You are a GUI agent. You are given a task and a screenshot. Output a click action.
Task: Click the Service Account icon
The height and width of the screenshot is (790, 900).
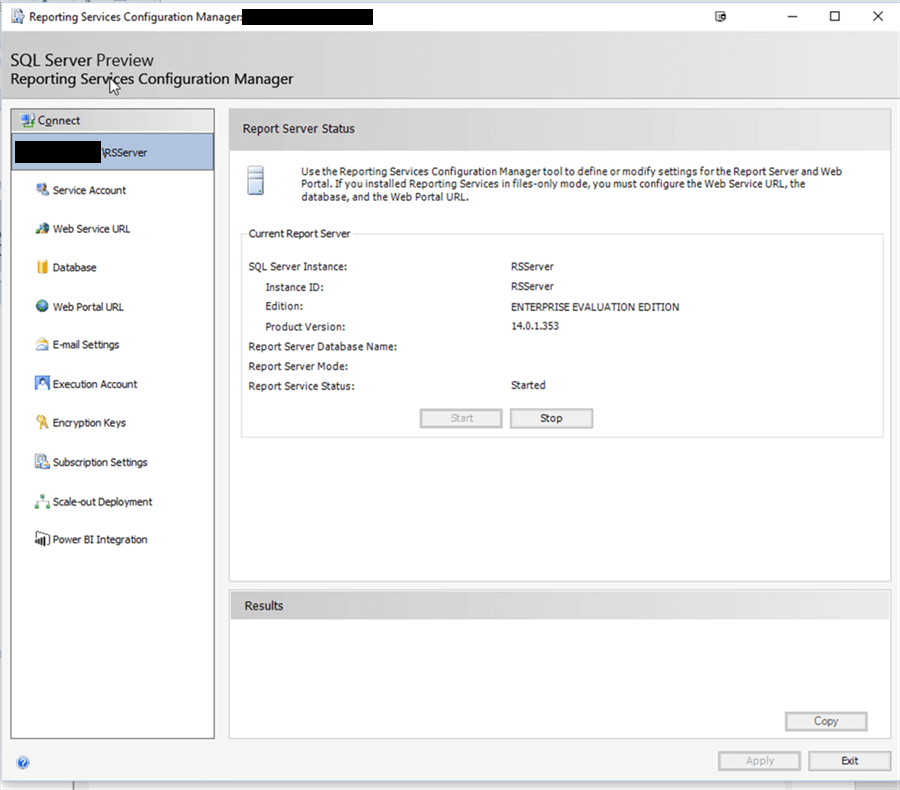pos(42,189)
